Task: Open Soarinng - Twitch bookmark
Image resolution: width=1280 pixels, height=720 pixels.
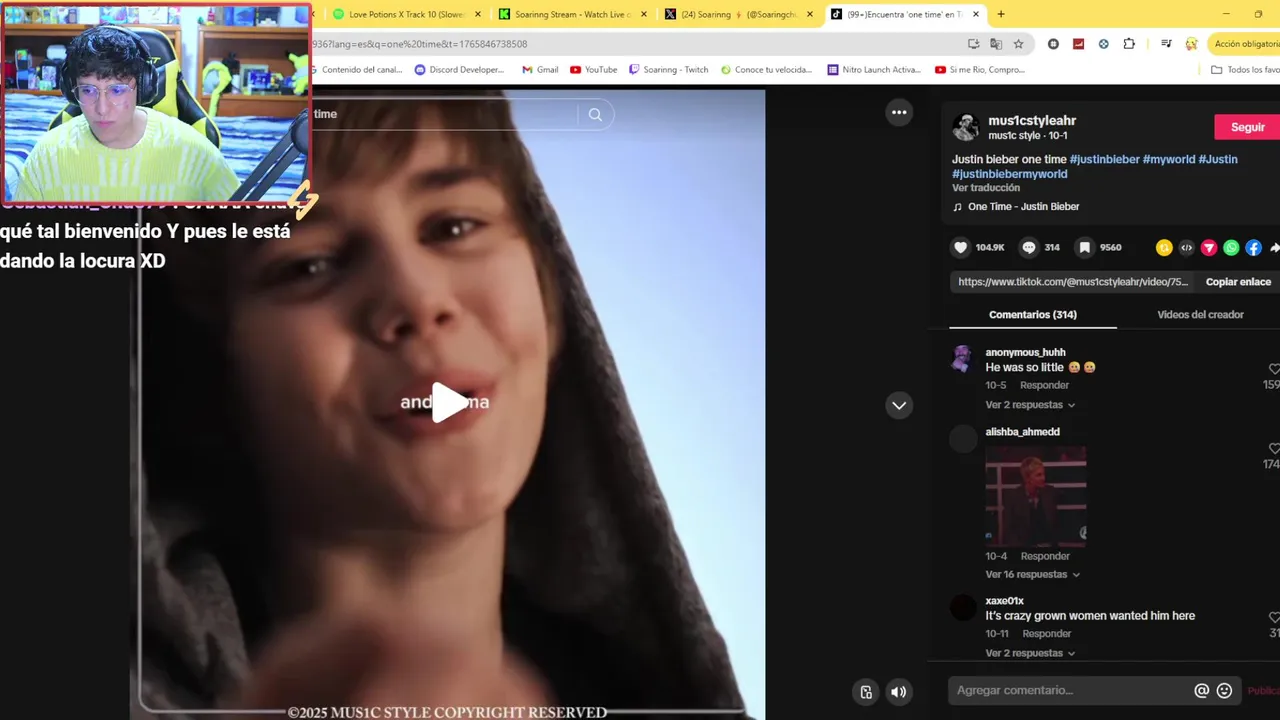Action: click(x=668, y=70)
